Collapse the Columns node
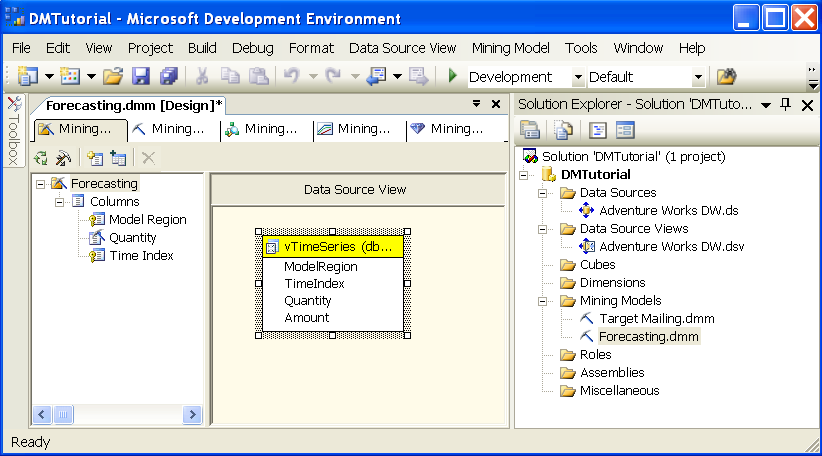 59,202
